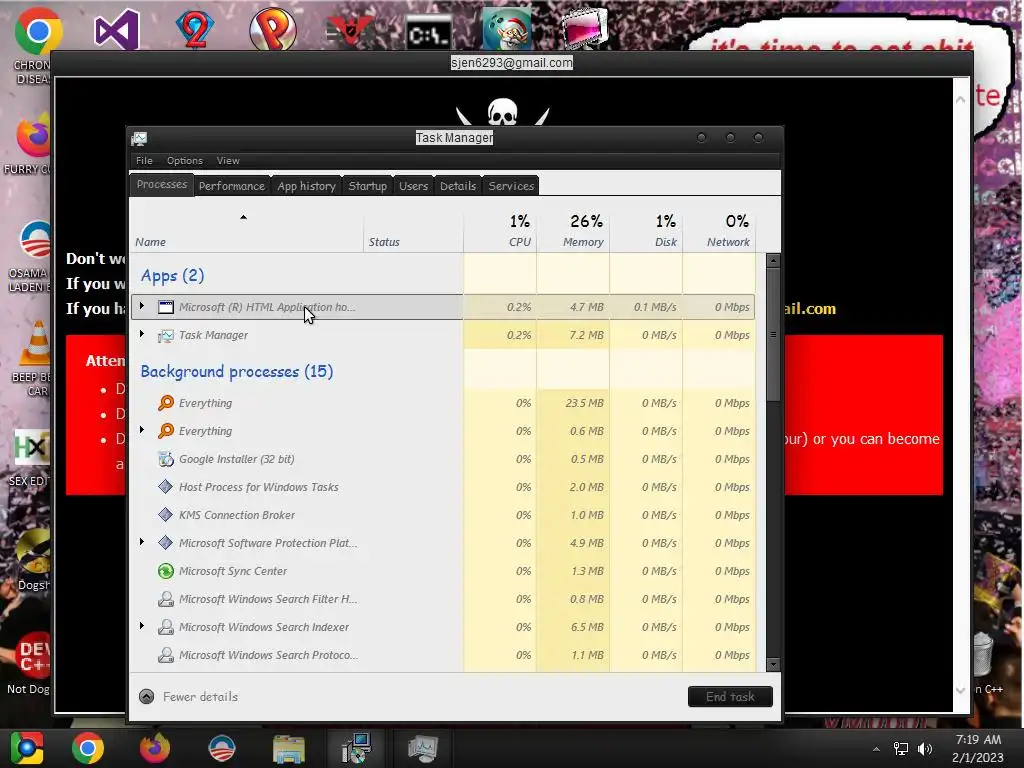
Task: Open the command prompt desktop icon
Action: point(428,33)
